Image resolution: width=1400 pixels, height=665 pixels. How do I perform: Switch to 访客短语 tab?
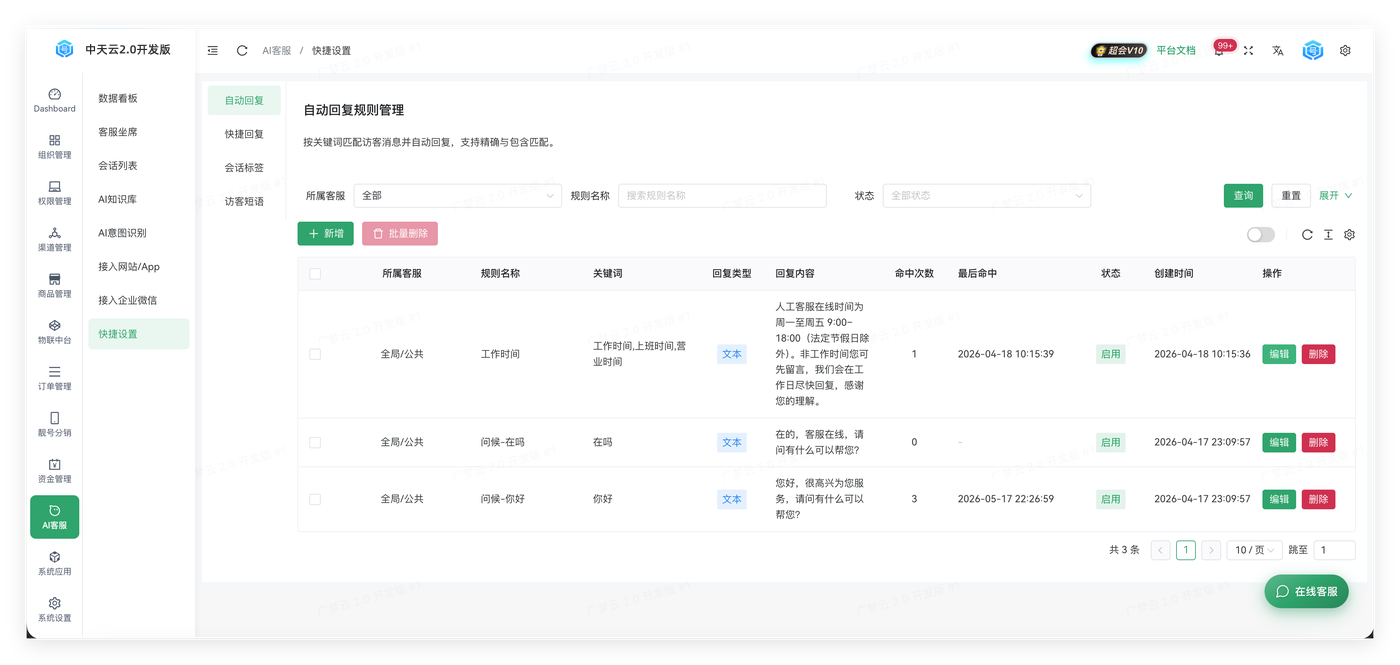pos(244,201)
